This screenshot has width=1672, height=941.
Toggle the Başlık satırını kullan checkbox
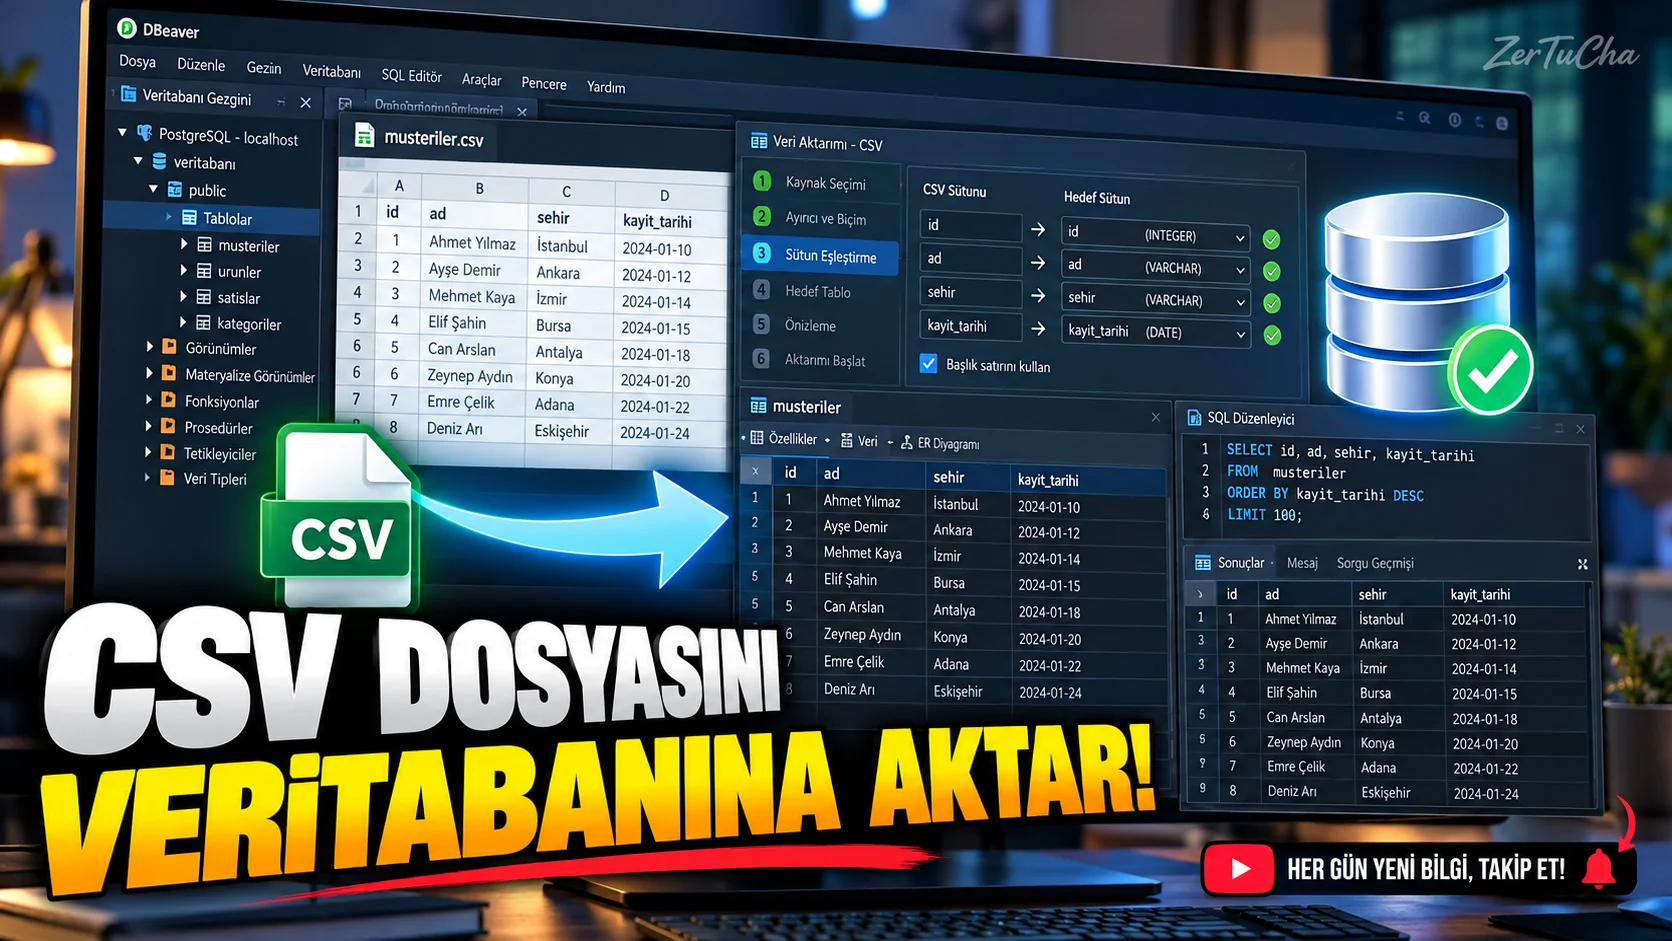tap(928, 363)
